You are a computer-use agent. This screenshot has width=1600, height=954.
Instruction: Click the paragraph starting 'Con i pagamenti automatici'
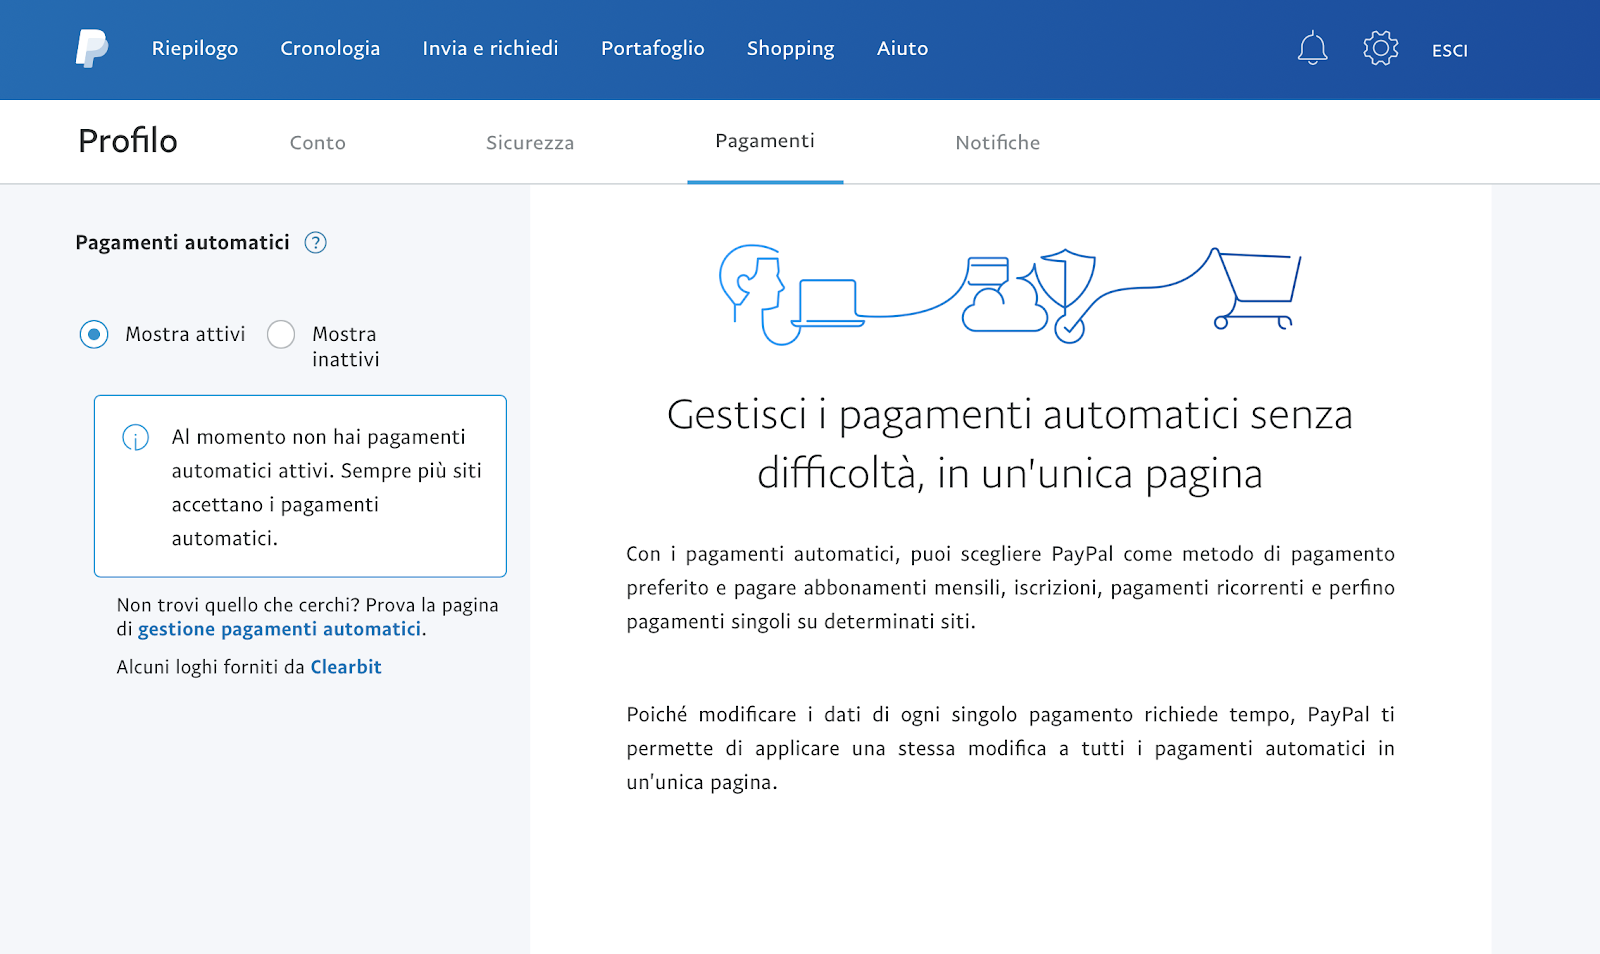1010,587
